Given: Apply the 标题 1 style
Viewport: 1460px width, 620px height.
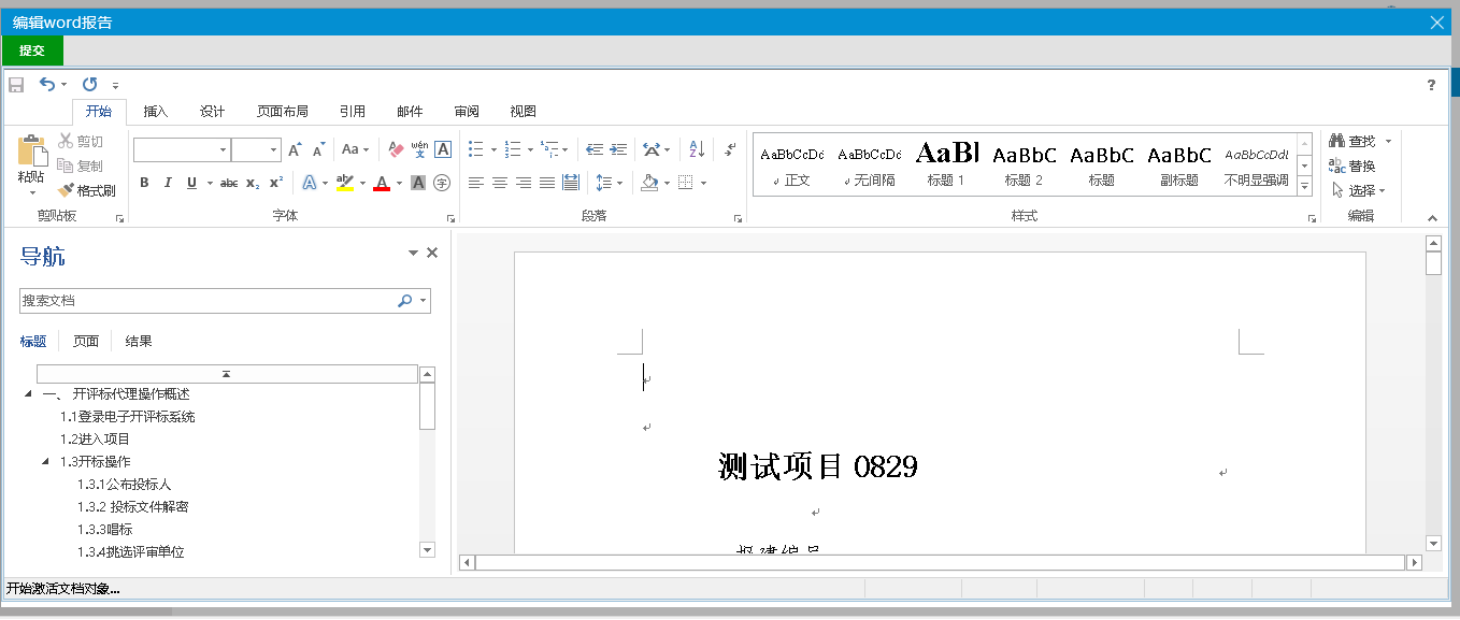Looking at the screenshot, I should 946,164.
